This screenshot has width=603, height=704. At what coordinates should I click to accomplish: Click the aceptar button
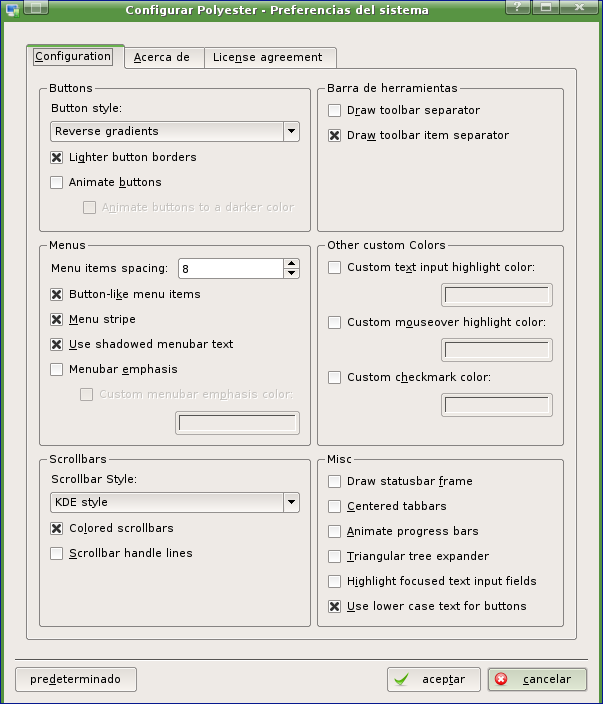click(x=434, y=679)
